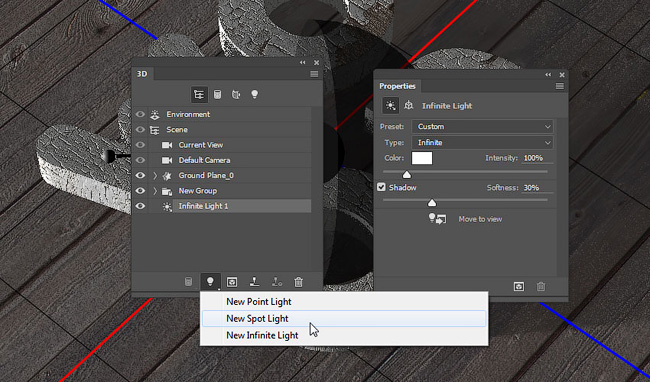Click the Intensity 100% value field
Viewport: 650px width, 382px height.
[x=537, y=158]
